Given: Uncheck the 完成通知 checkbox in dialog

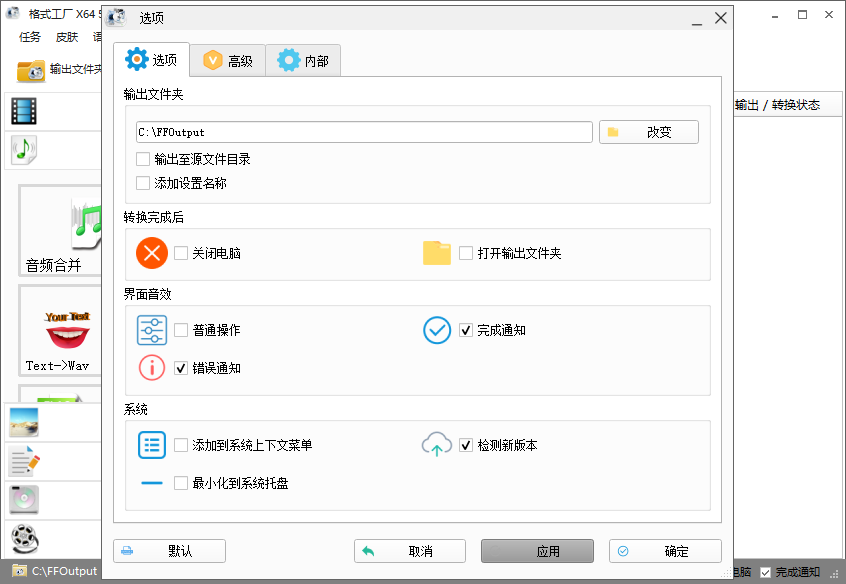Looking at the screenshot, I should [466, 330].
